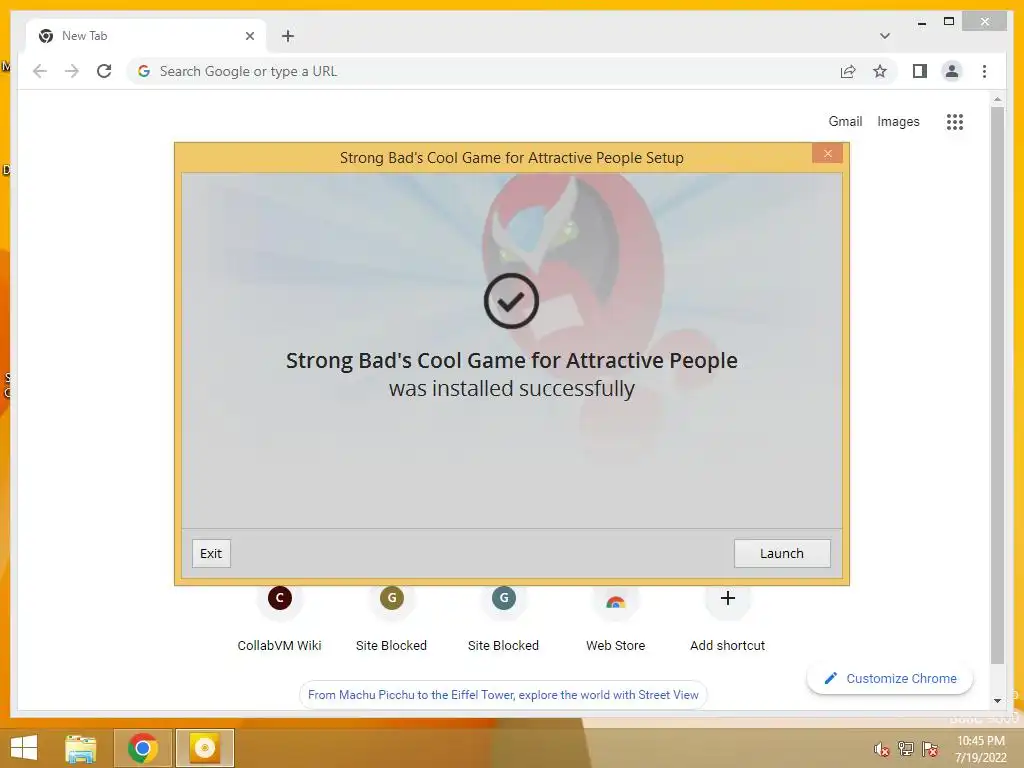Open Google Images link
Viewport: 1024px width, 768px height.
(x=898, y=121)
